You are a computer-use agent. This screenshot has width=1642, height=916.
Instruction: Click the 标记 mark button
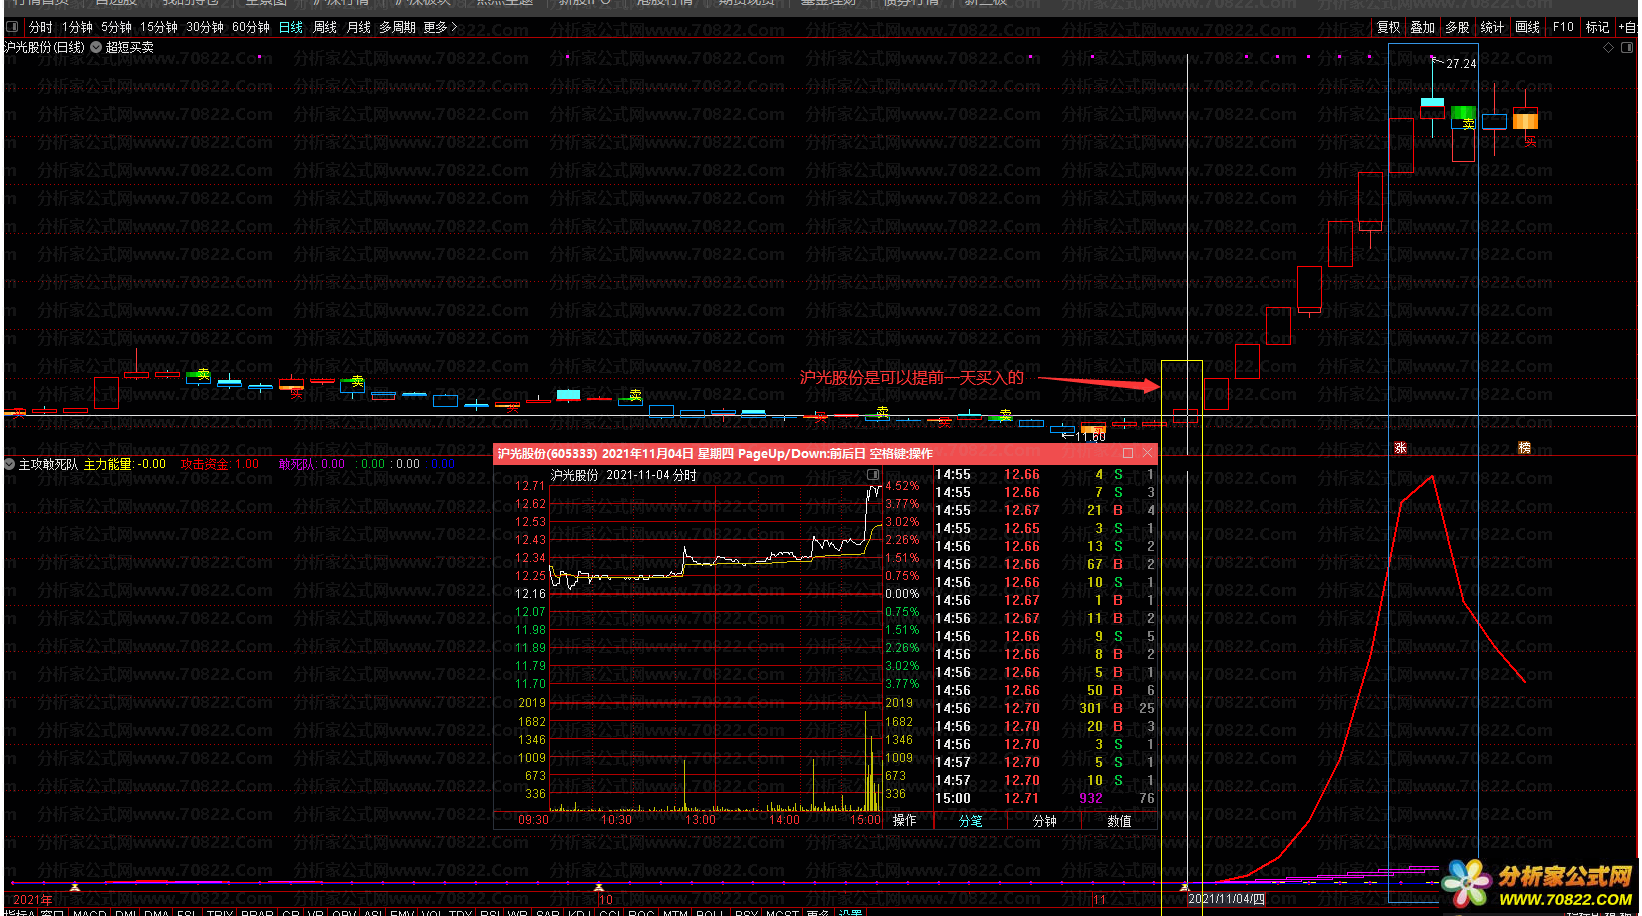click(1598, 27)
